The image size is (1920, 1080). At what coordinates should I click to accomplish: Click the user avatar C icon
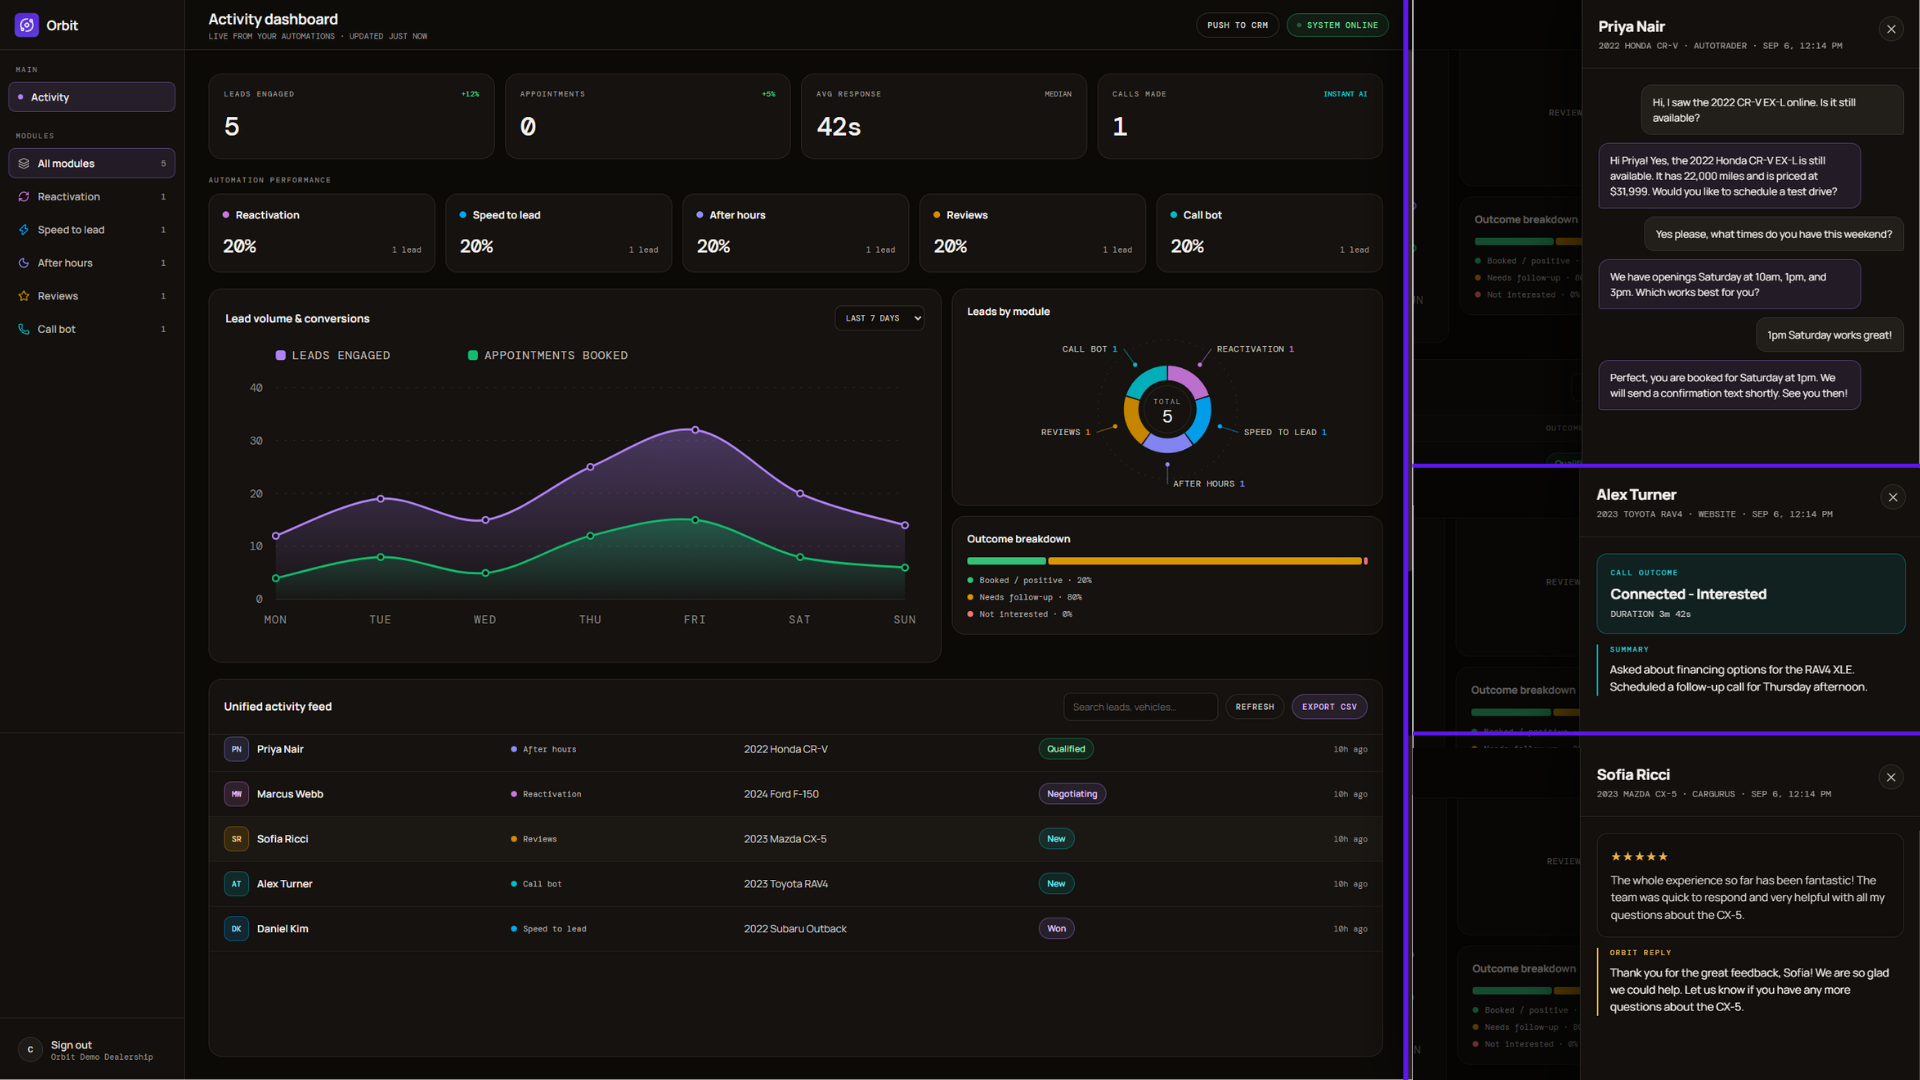30,1049
